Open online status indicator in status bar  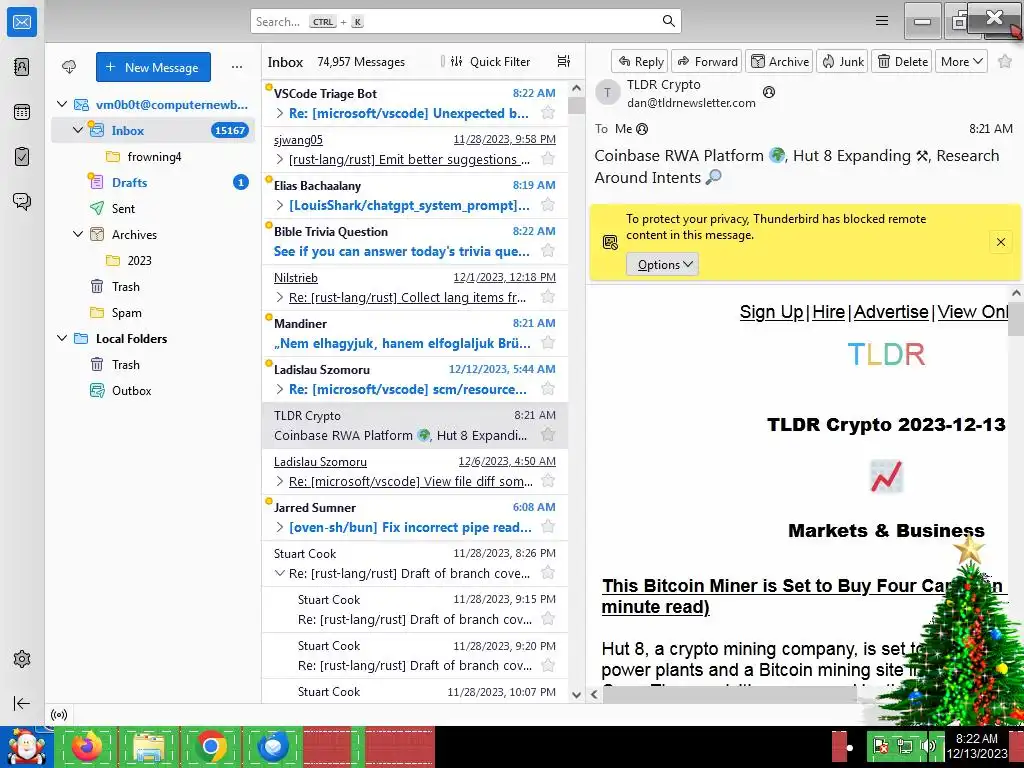coord(59,714)
